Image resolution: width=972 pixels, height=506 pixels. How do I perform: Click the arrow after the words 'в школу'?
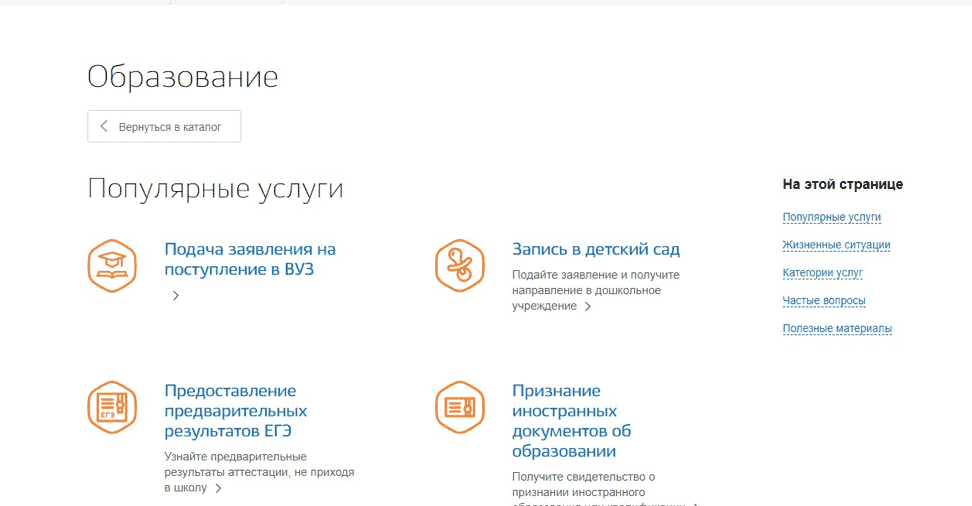[218, 489]
